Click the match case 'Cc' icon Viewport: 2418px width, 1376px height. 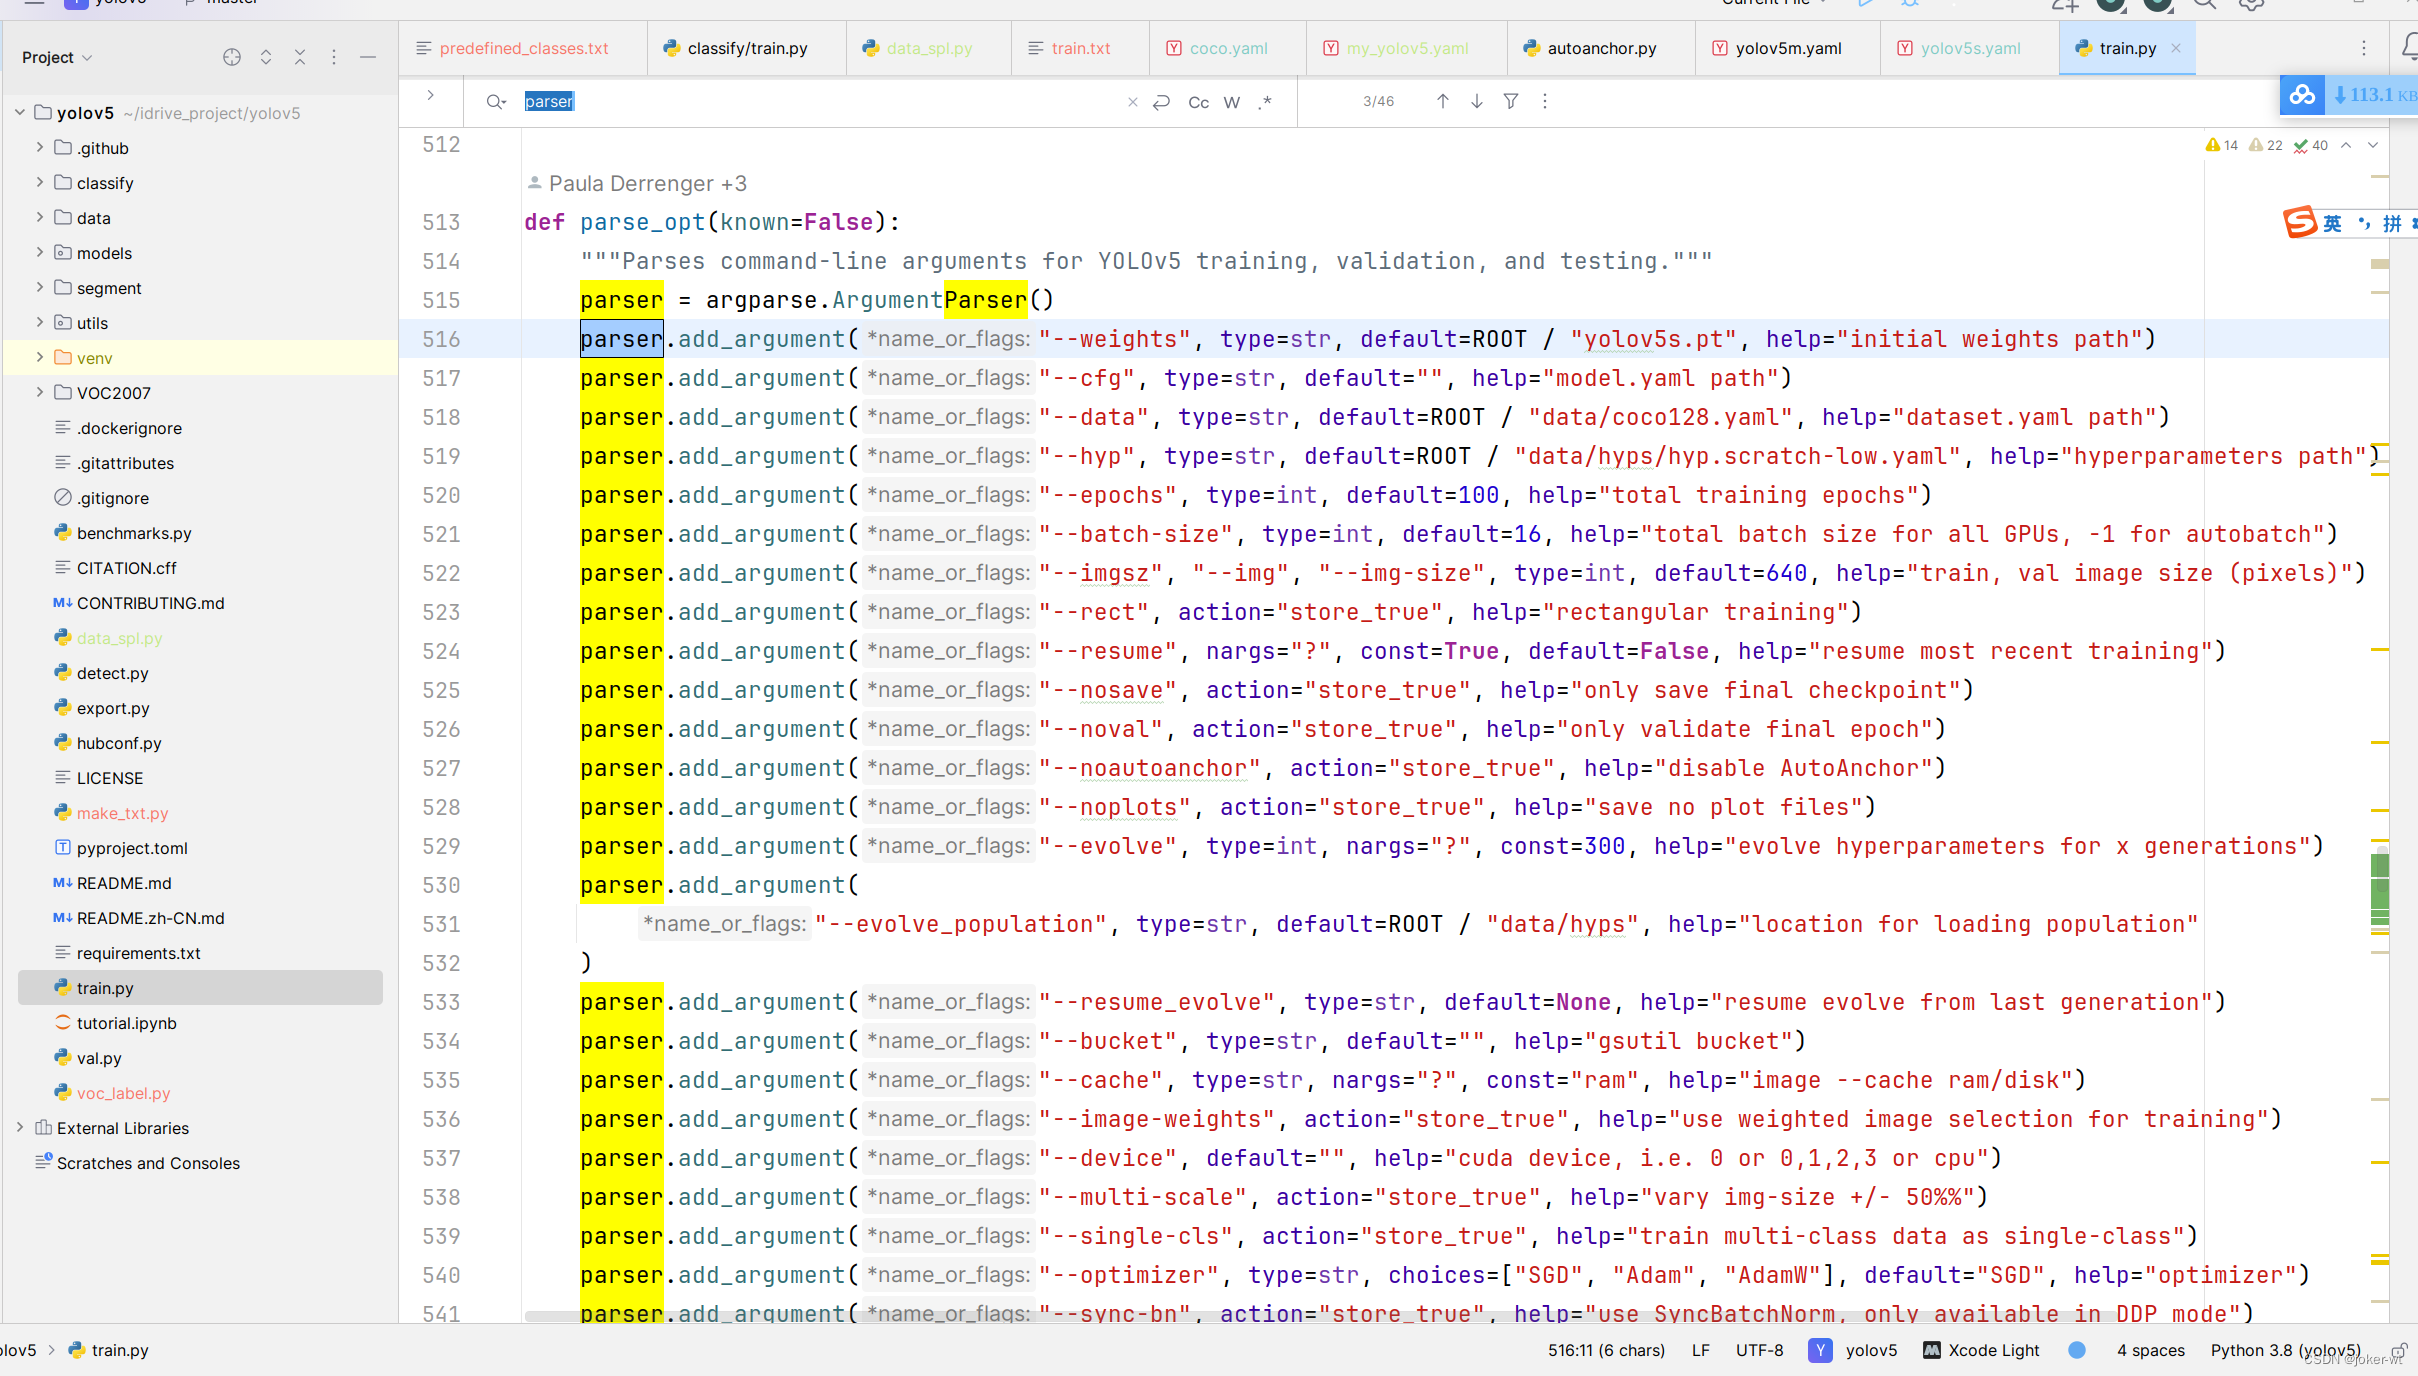1199,101
